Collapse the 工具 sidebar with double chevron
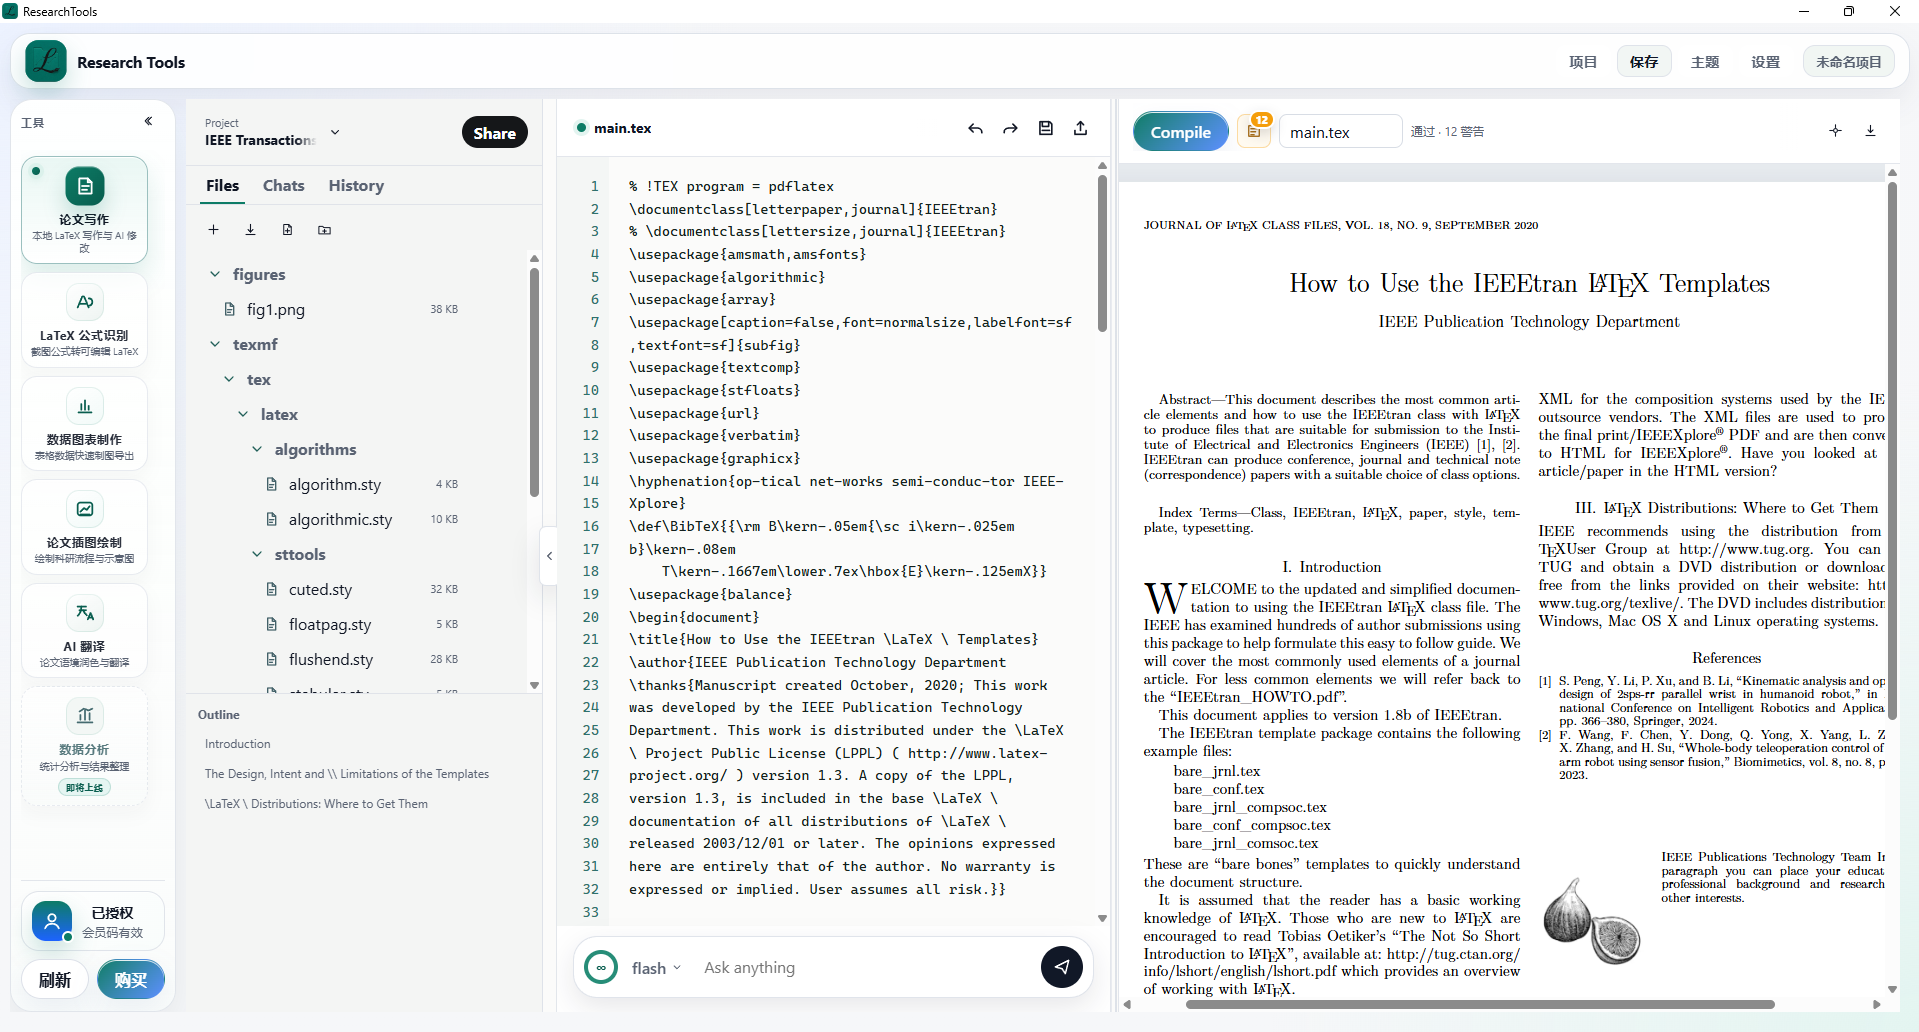Image resolution: width=1919 pixels, height=1032 pixels. tap(148, 121)
